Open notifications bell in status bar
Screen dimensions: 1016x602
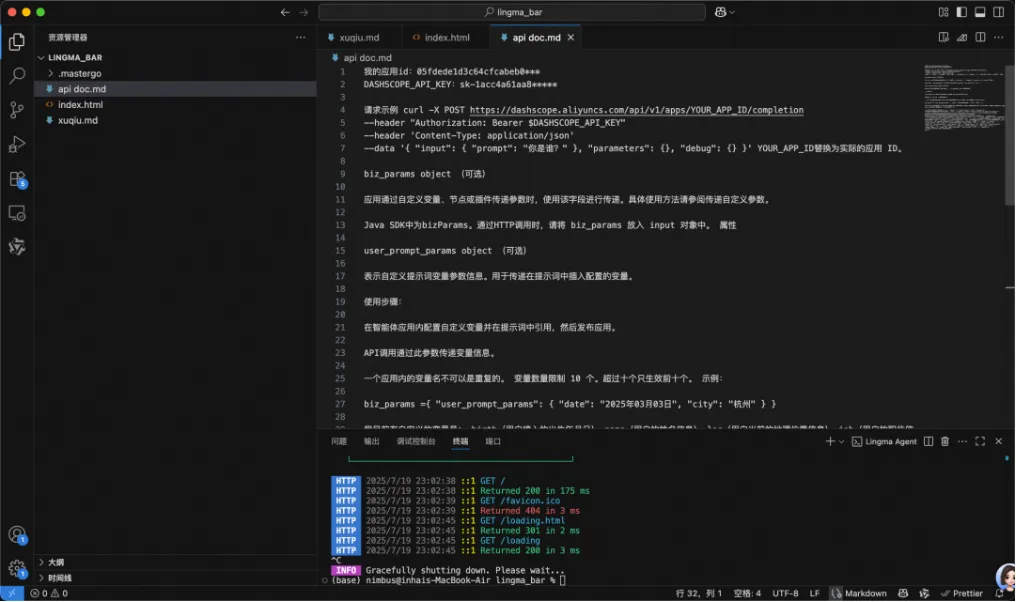[x=999, y=594]
